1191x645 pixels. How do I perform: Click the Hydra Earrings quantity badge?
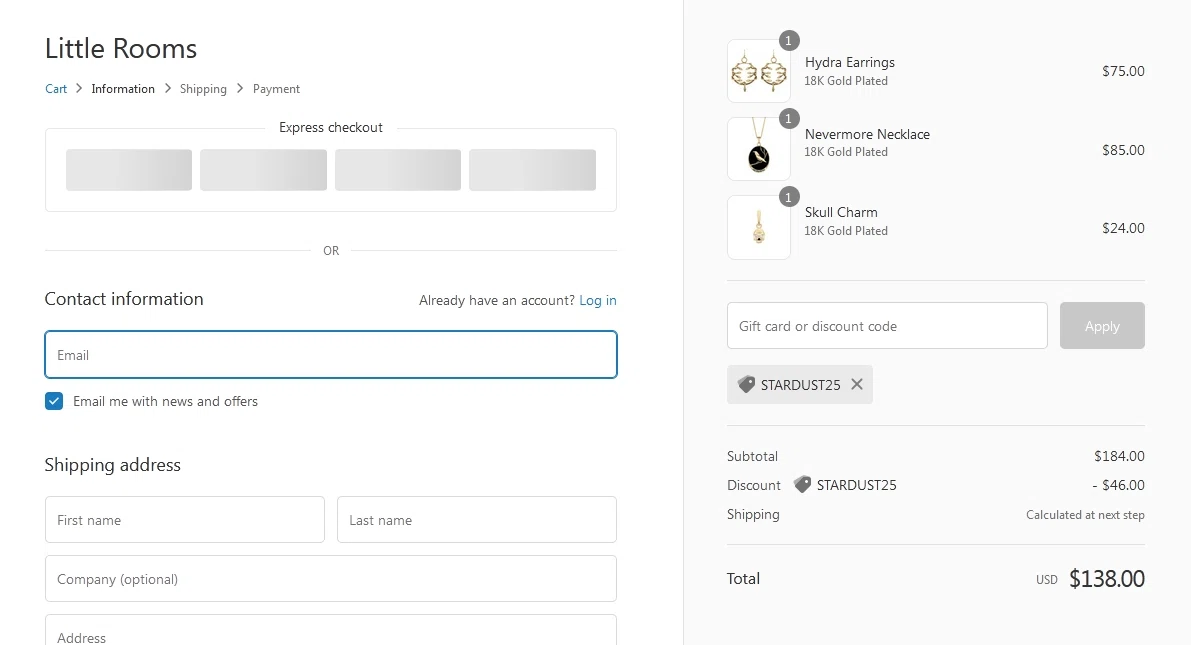click(789, 41)
